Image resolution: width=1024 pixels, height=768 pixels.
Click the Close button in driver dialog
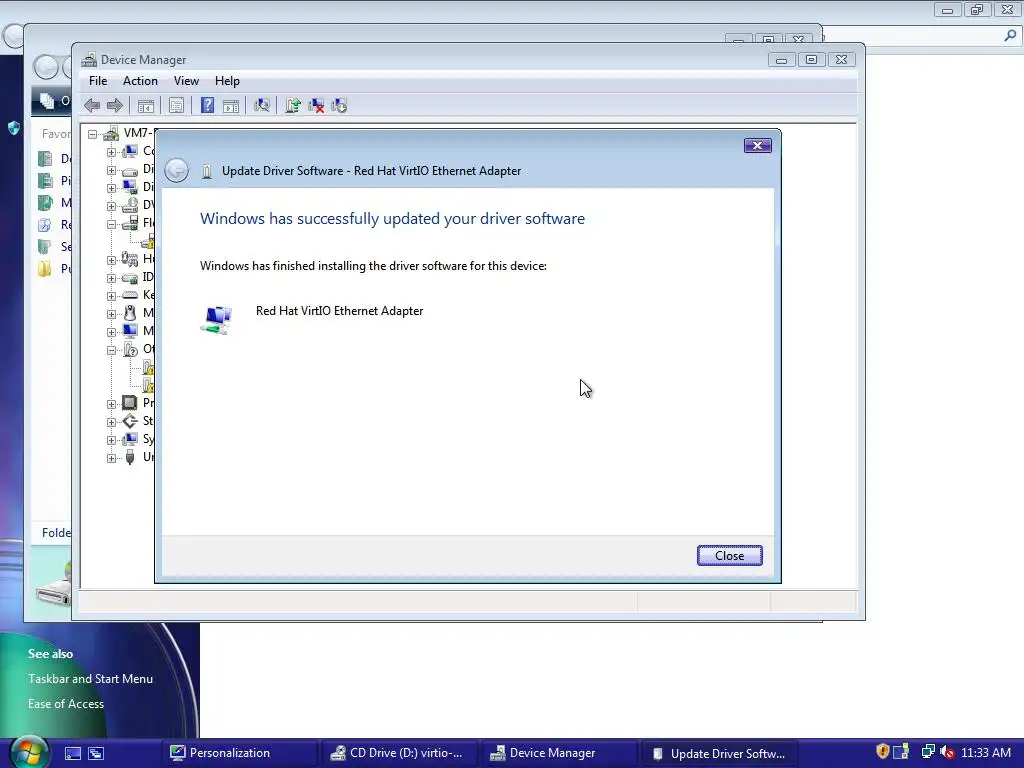(729, 556)
